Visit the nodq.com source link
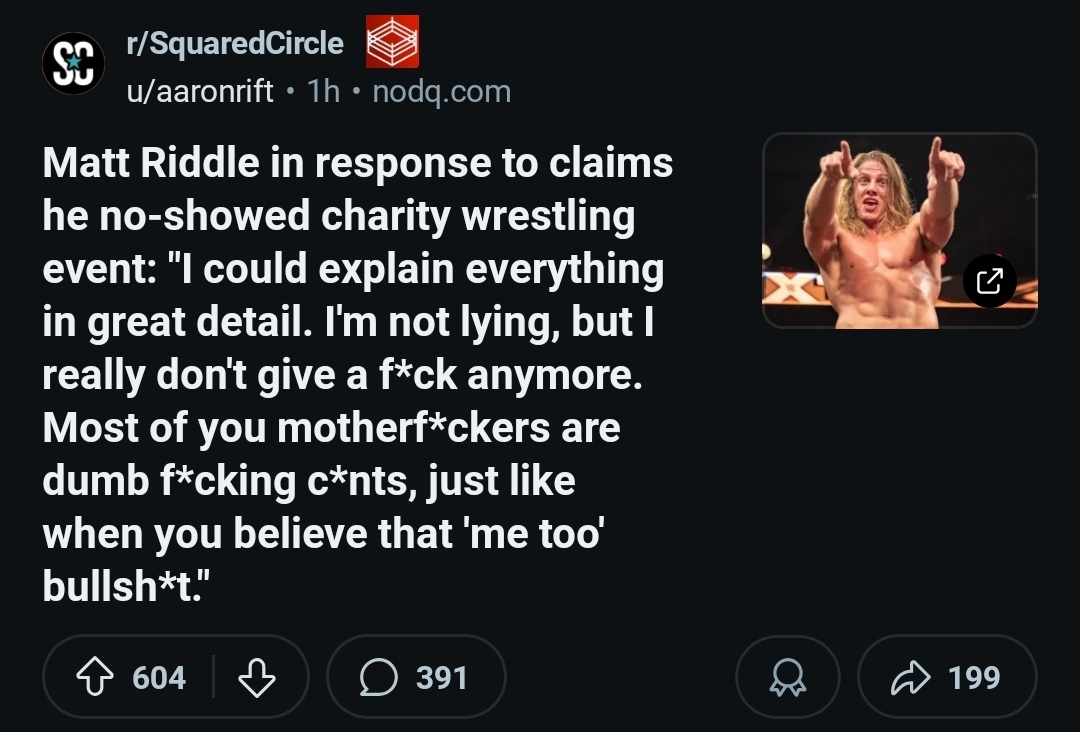The width and height of the screenshot is (1080, 732). click(441, 91)
